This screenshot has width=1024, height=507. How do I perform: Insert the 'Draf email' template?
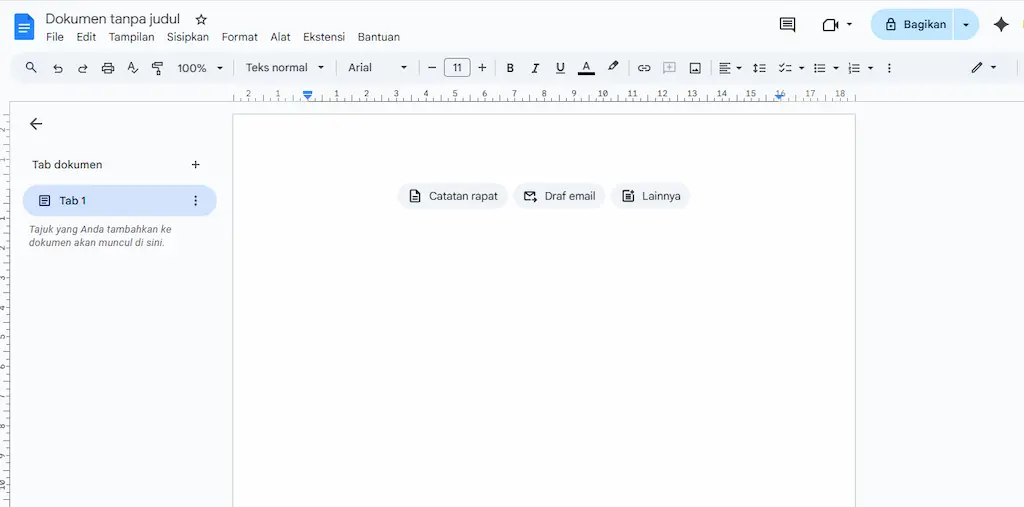pyautogui.click(x=559, y=196)
